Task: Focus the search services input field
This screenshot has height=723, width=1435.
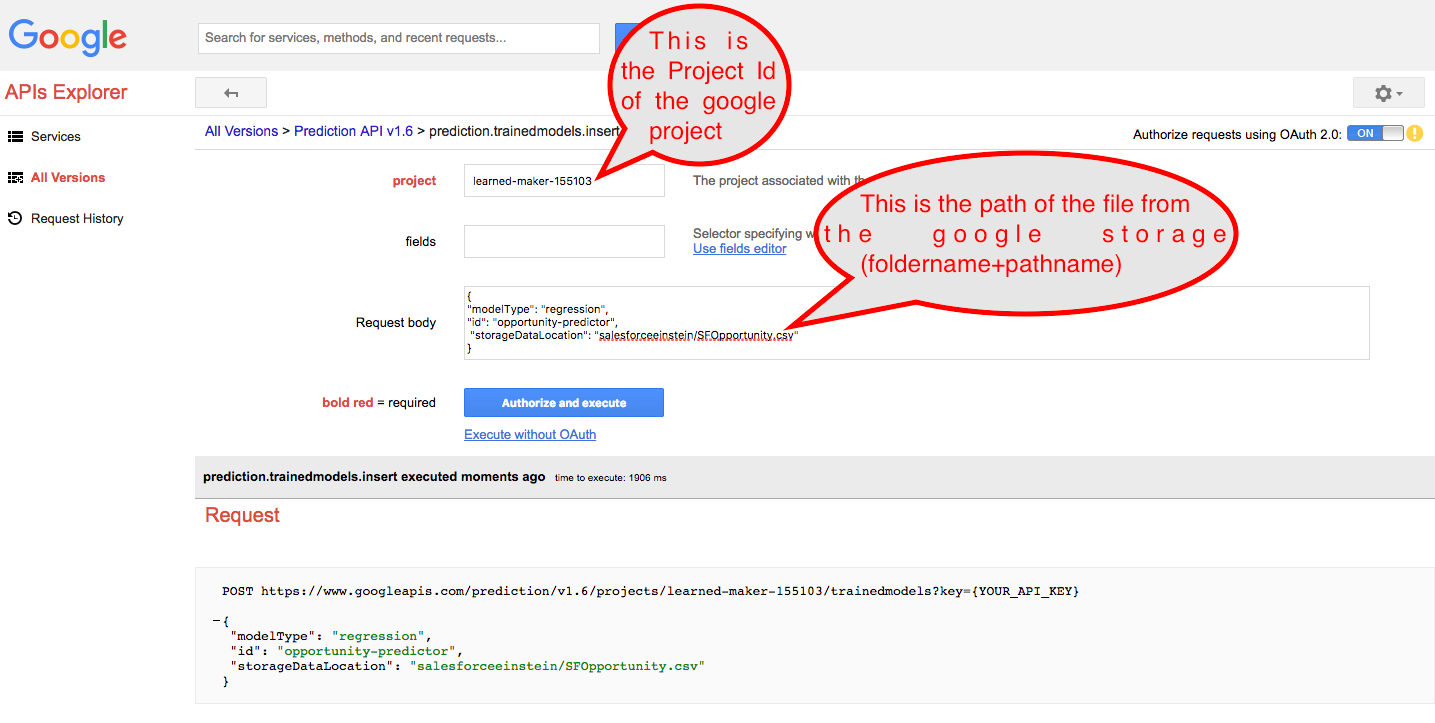Action: 399,38
